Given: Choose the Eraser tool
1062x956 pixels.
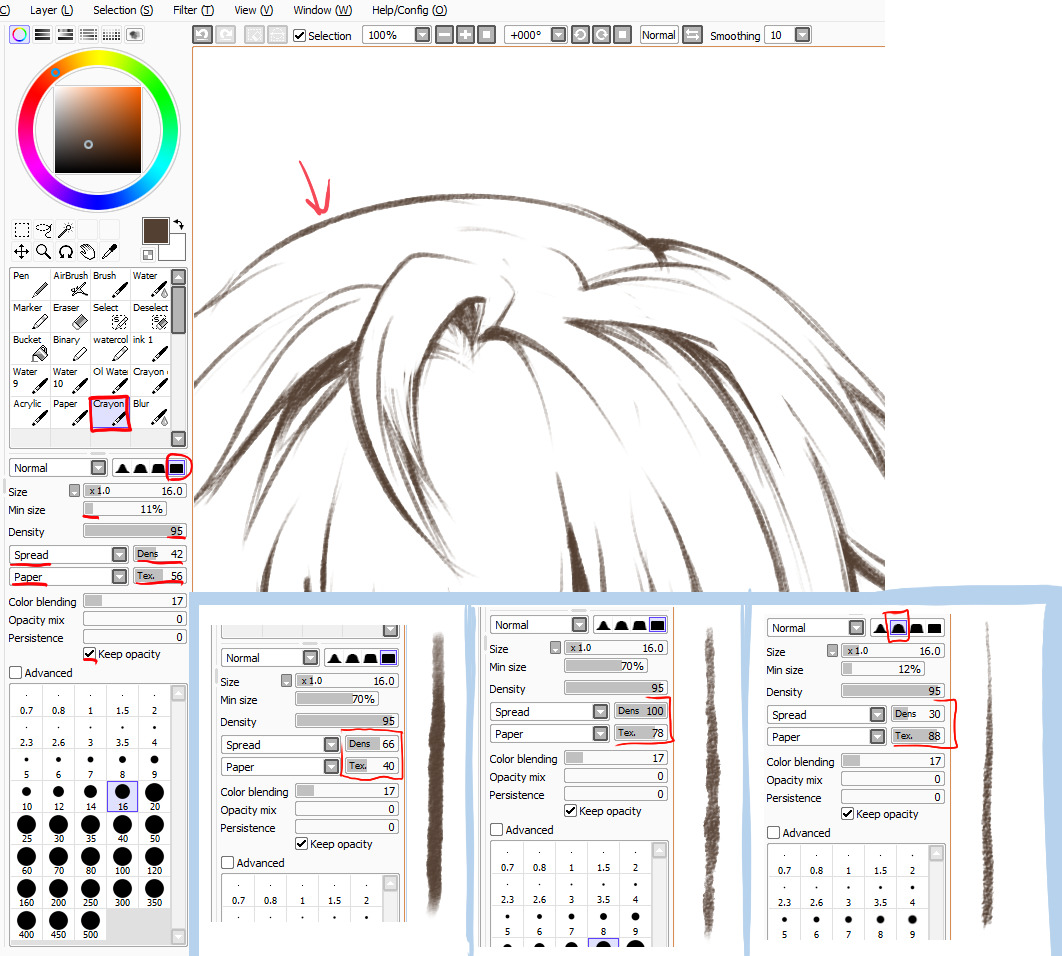Looking at the screenshot, I should click(70, 316).
